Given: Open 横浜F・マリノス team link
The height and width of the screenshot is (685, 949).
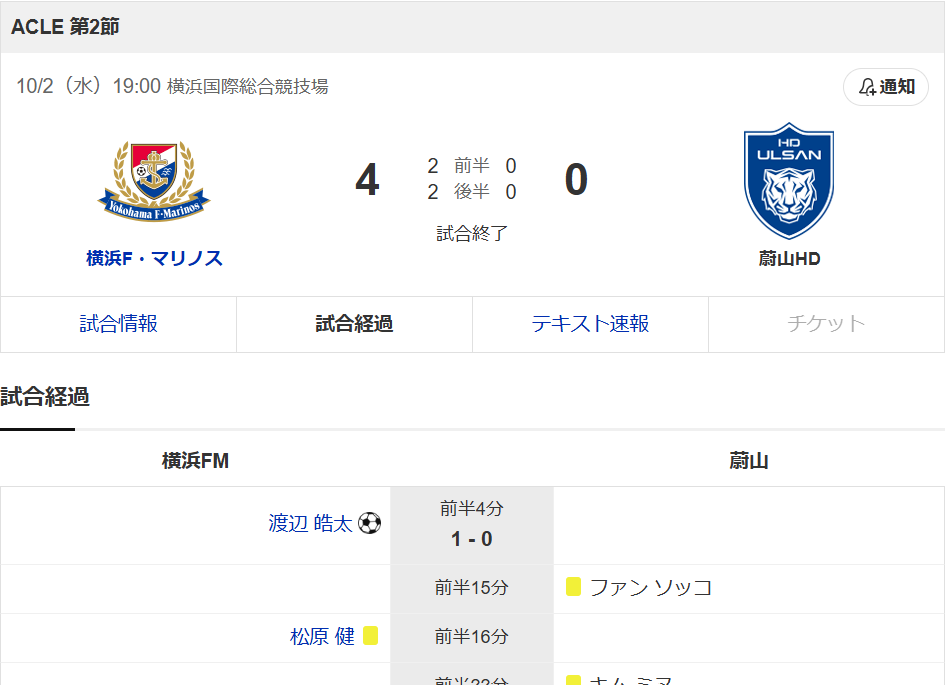Looking at the screenshot, I should (x=154, y=258).
